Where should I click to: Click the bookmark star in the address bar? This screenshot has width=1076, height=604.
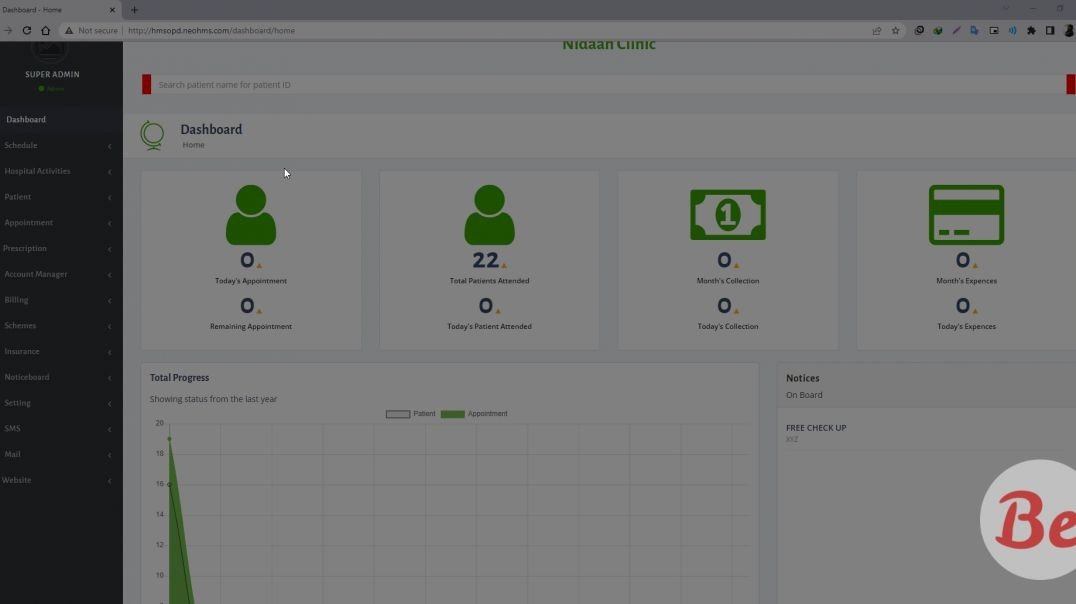895,30
